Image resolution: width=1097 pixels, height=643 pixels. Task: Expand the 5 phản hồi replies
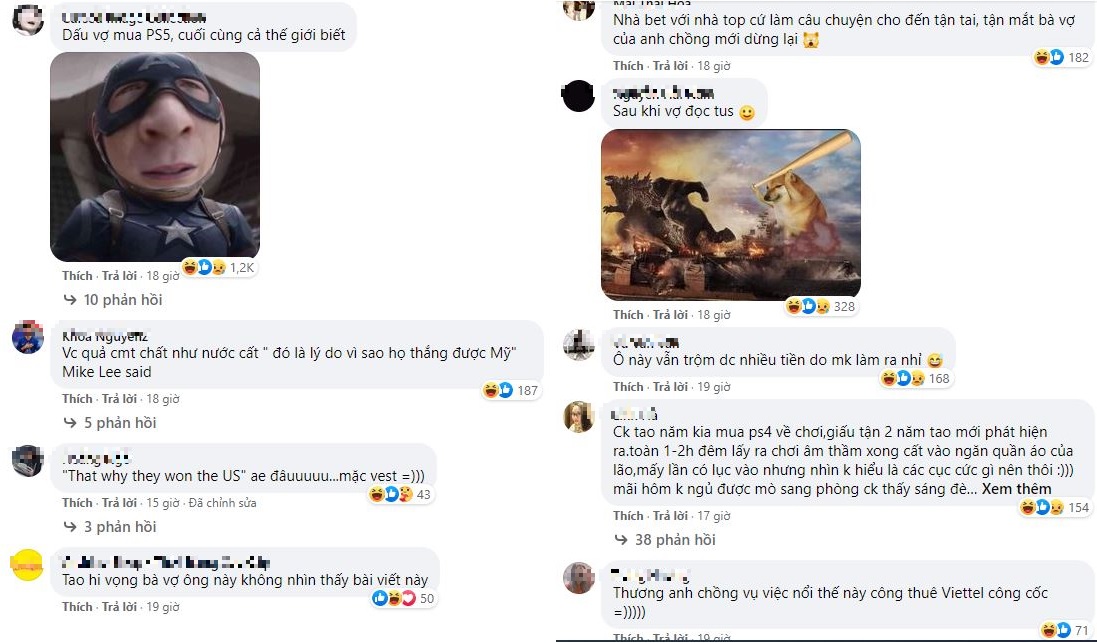click(x=111, y=423)
